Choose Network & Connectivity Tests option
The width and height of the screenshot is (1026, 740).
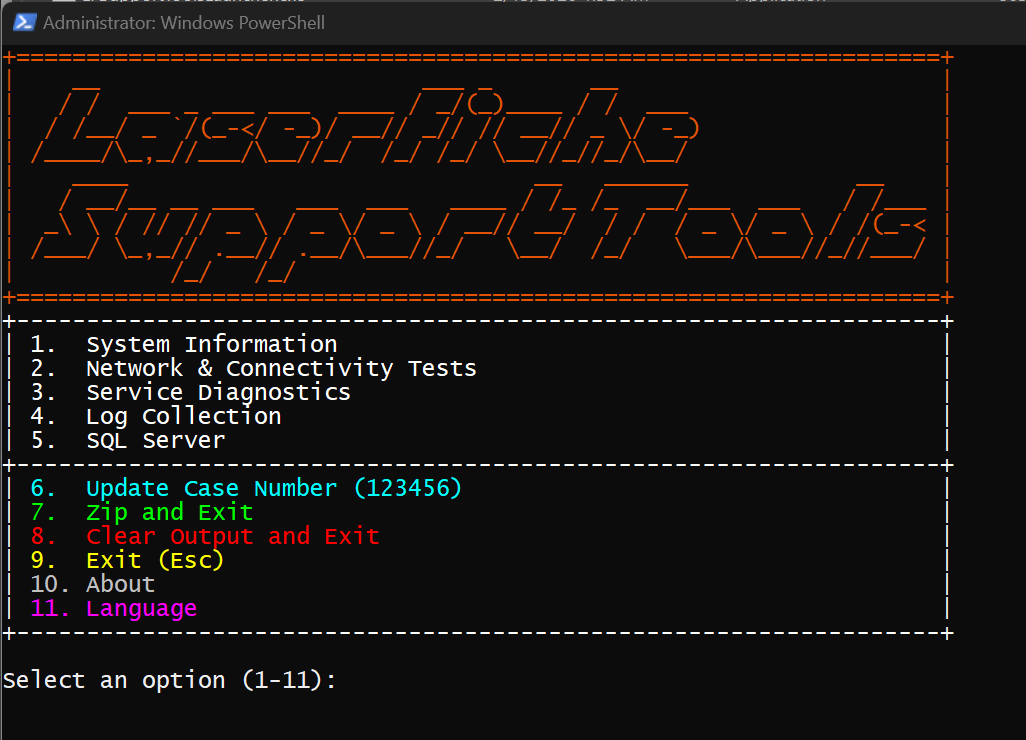pyautogui.click(x=281, y=369)
